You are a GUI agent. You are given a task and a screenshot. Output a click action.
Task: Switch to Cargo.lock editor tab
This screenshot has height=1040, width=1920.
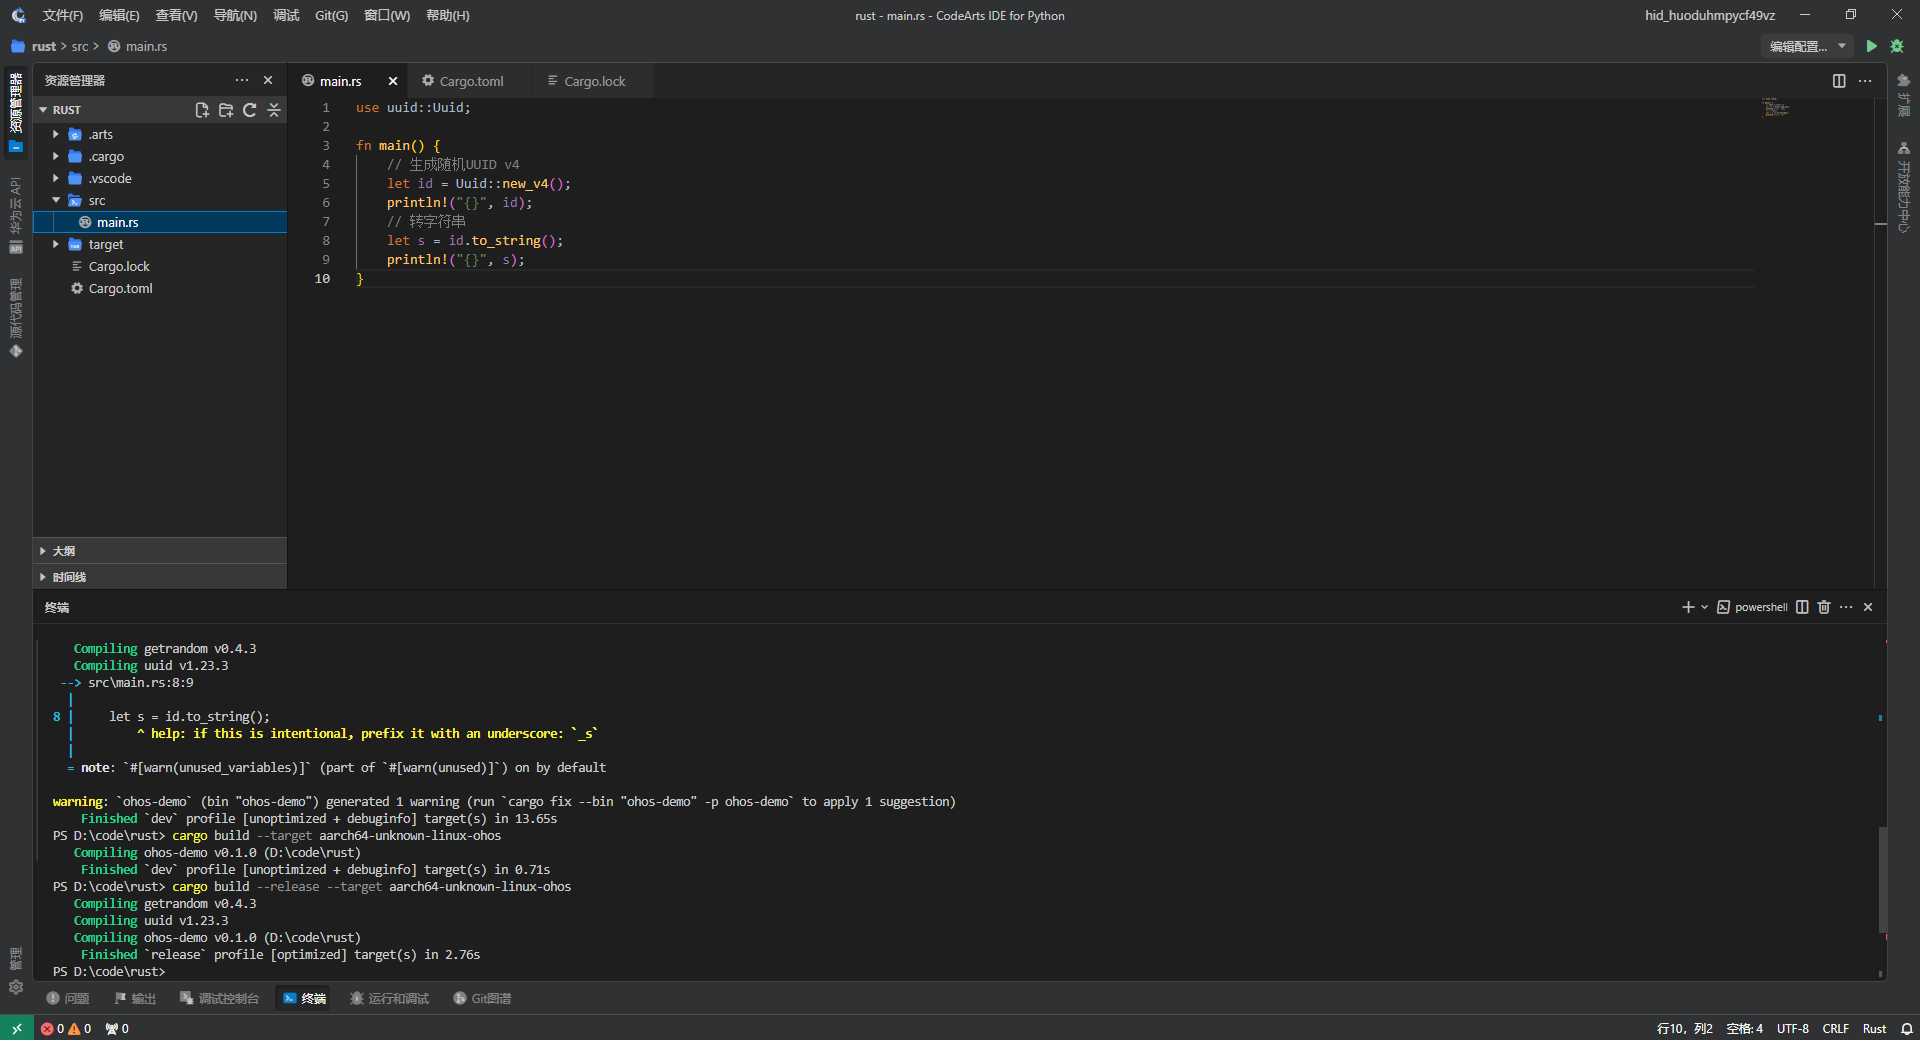594,81
